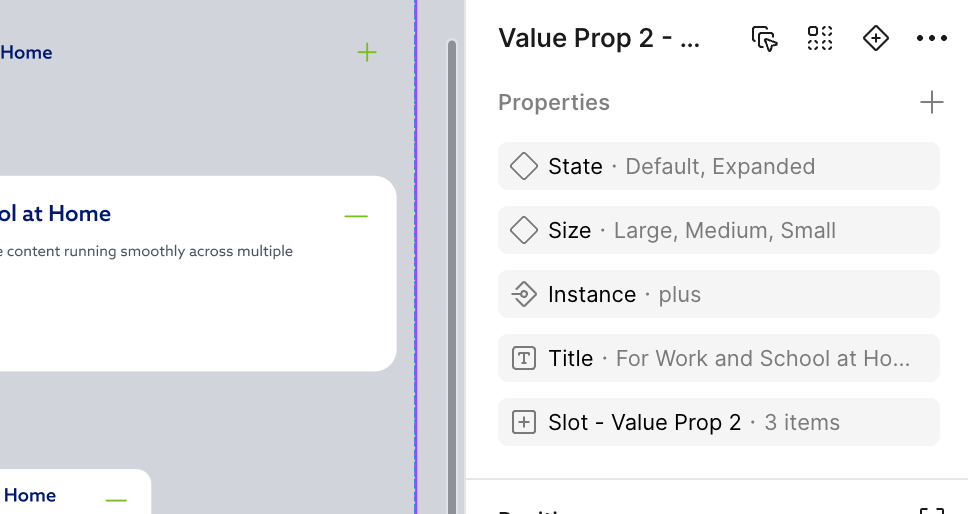This screenshot has width=968, height=514.
Task: Click the State property diamond icon
Action: pos(524,167)
